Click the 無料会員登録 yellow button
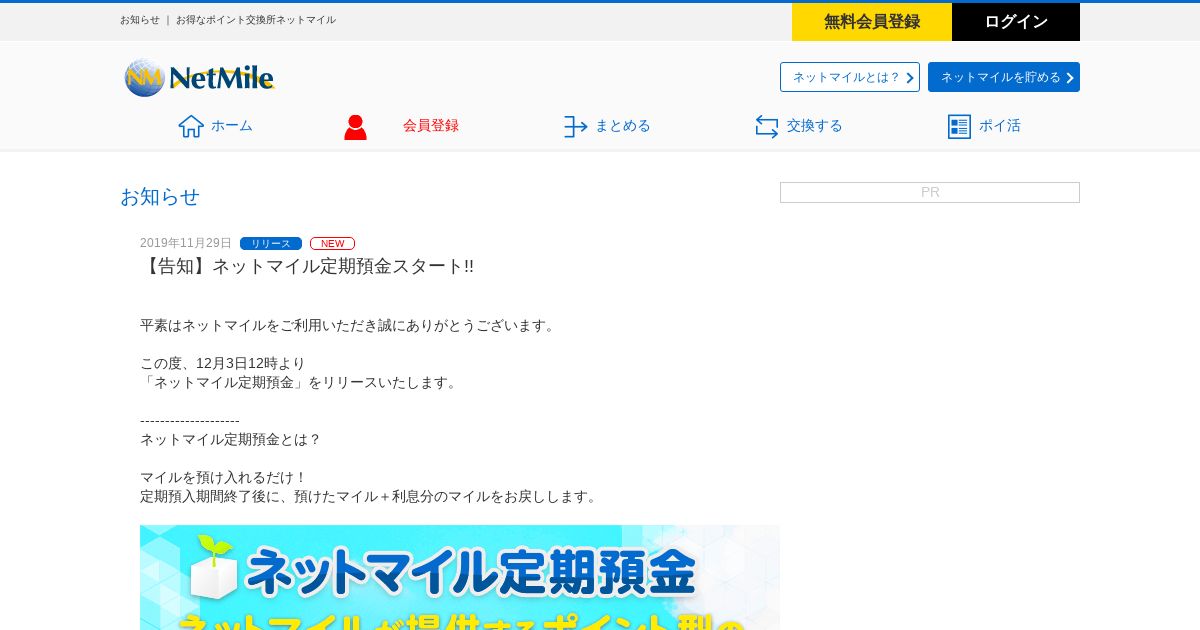The height and width of the screenshot is (630, 1200). coord(872,22)
